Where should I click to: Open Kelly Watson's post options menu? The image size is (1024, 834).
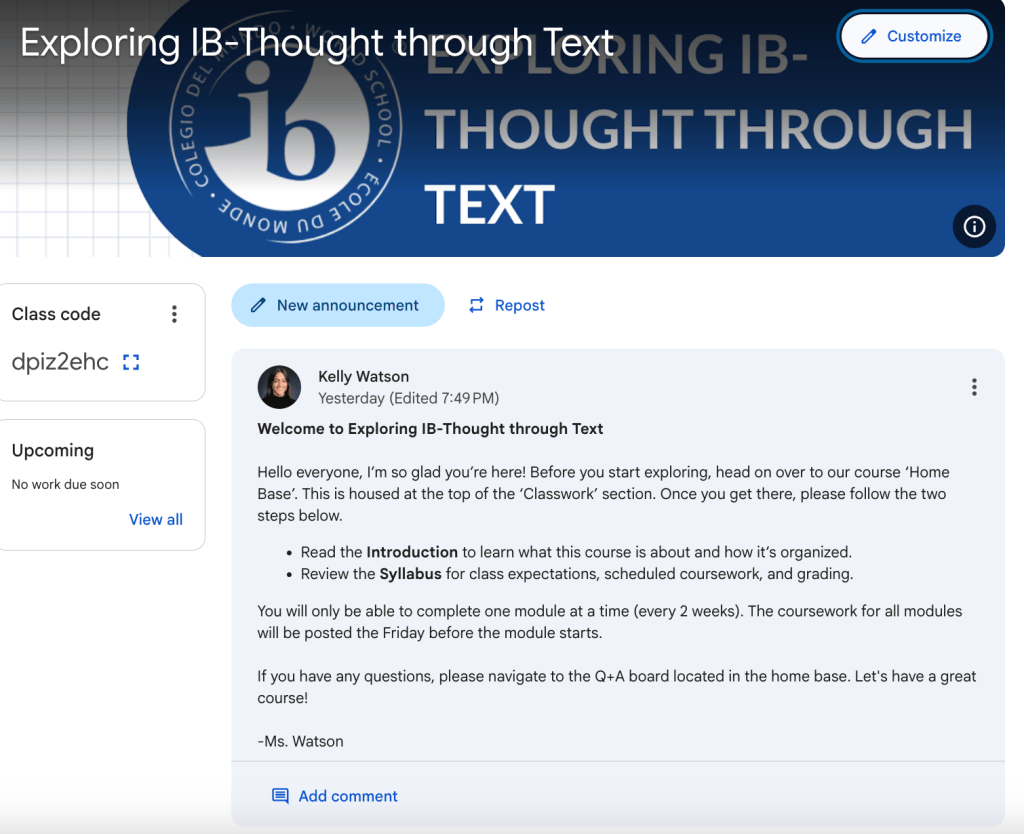click(974, 387)
